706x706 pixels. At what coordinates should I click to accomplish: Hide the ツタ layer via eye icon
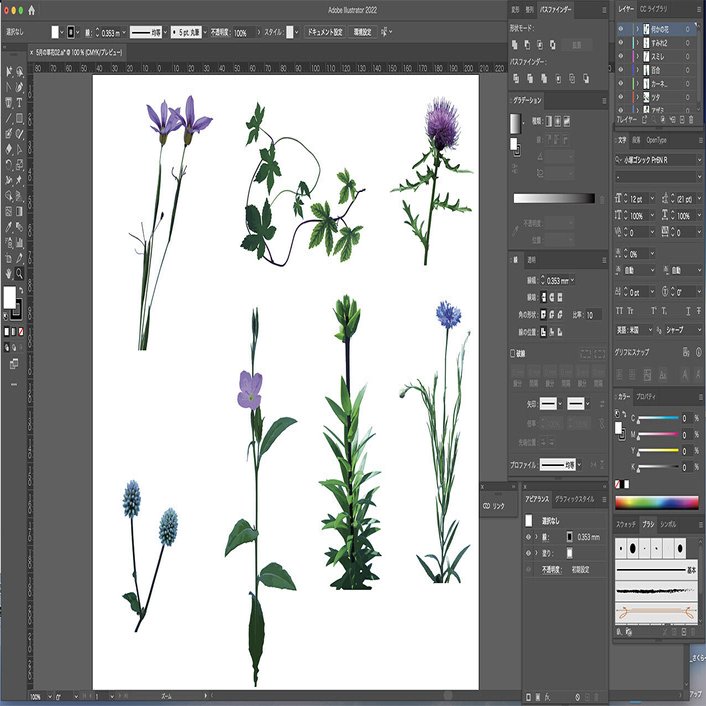click(621, 97)
